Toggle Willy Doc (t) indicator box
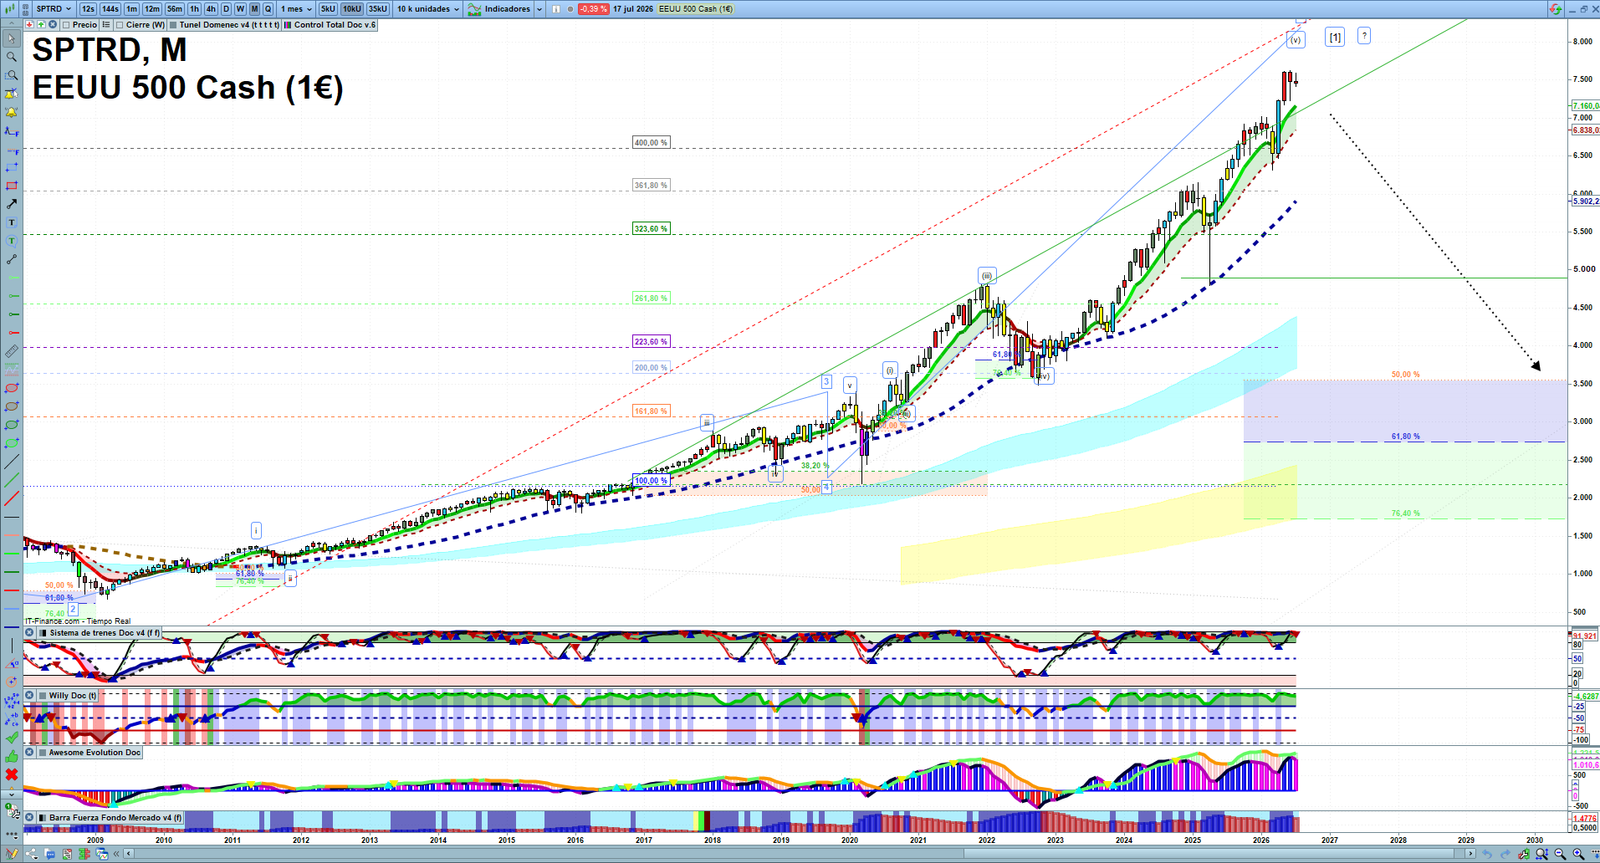Screen dimensions: 1600x863 coord(42,696)
